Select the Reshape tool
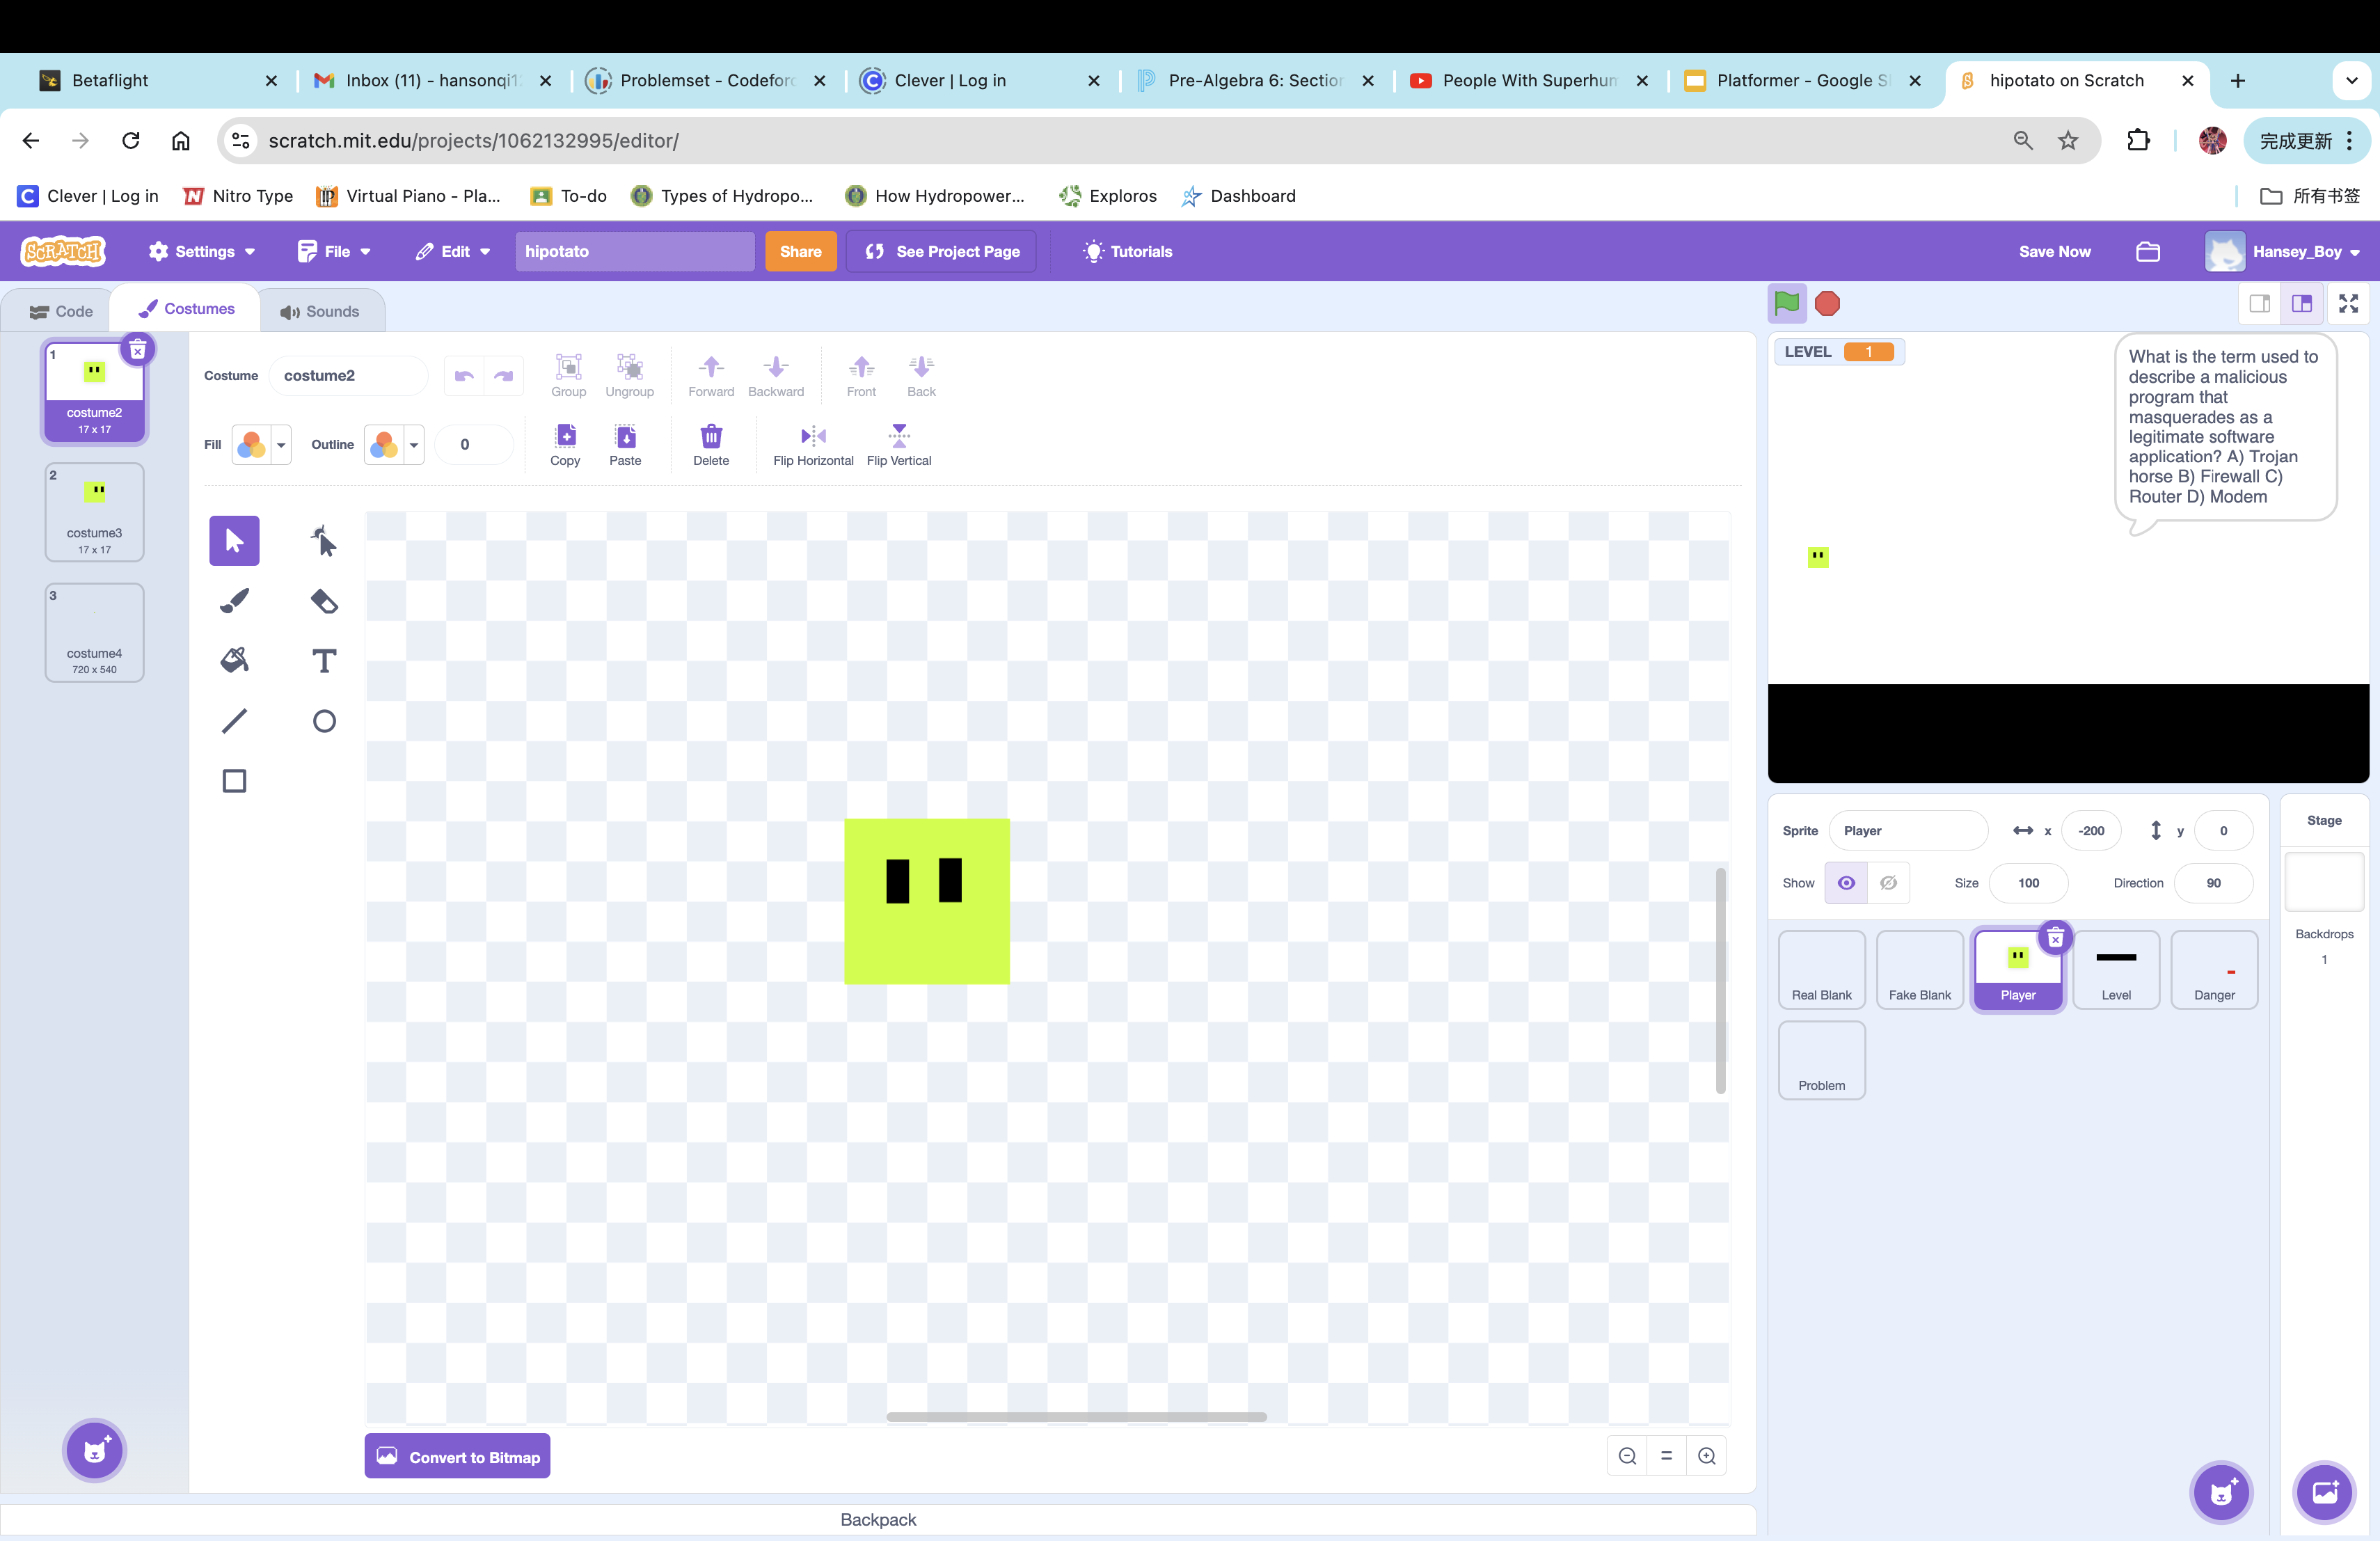Viewport: 2380px width, 1541px height. 324,541
